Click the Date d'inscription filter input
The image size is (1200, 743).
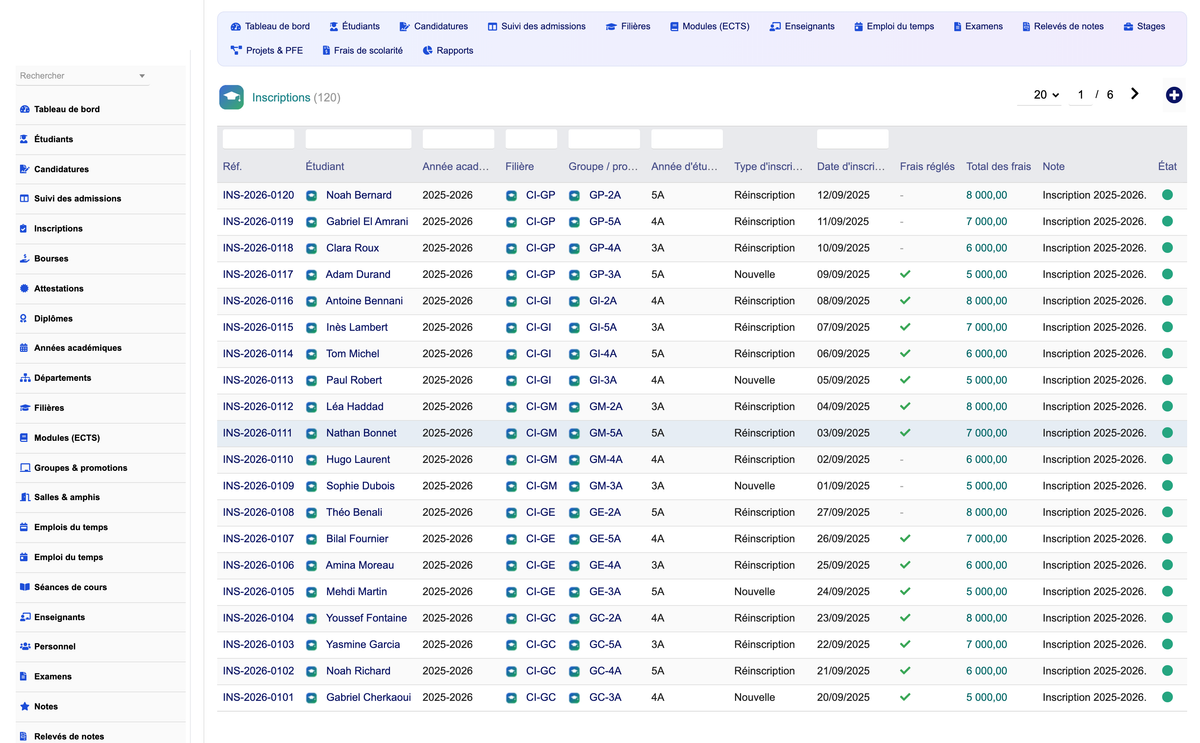[852, 139]
